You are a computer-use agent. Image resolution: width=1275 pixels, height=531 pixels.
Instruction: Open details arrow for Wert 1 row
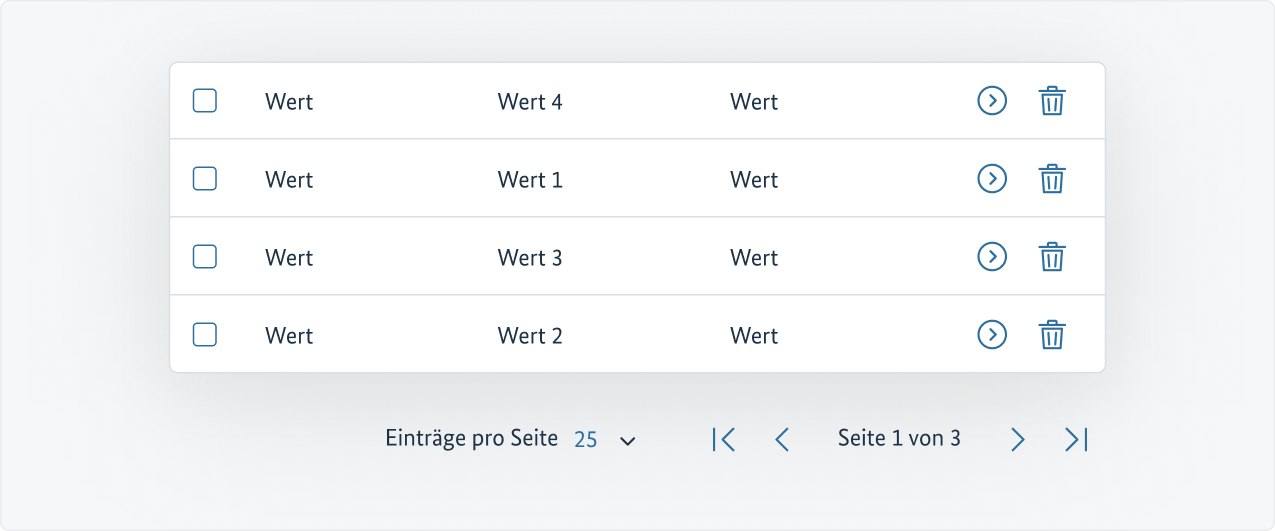coord(991,178)
